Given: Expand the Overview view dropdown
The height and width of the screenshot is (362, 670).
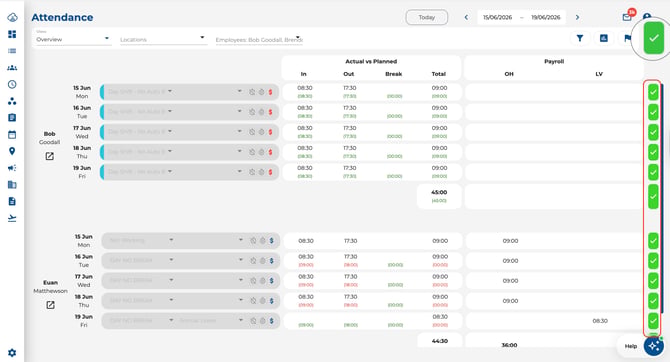Looking at the screenshot, I should (73, 39).
